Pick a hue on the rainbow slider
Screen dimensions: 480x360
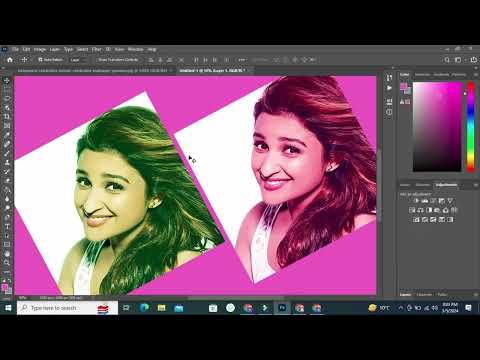(x=471, y=127)
